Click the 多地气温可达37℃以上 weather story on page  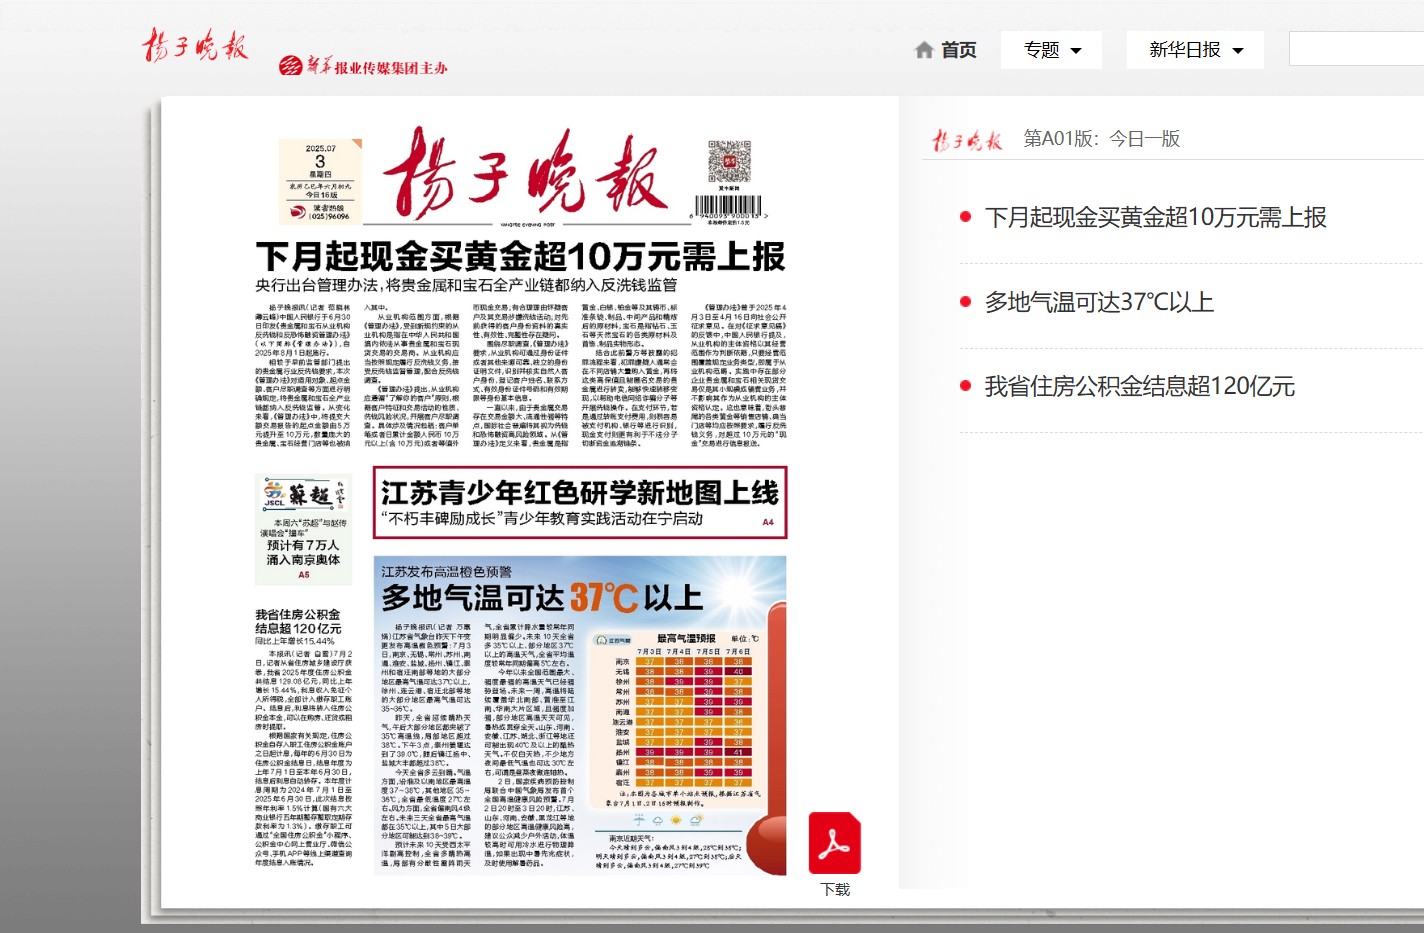click(580, 715)
